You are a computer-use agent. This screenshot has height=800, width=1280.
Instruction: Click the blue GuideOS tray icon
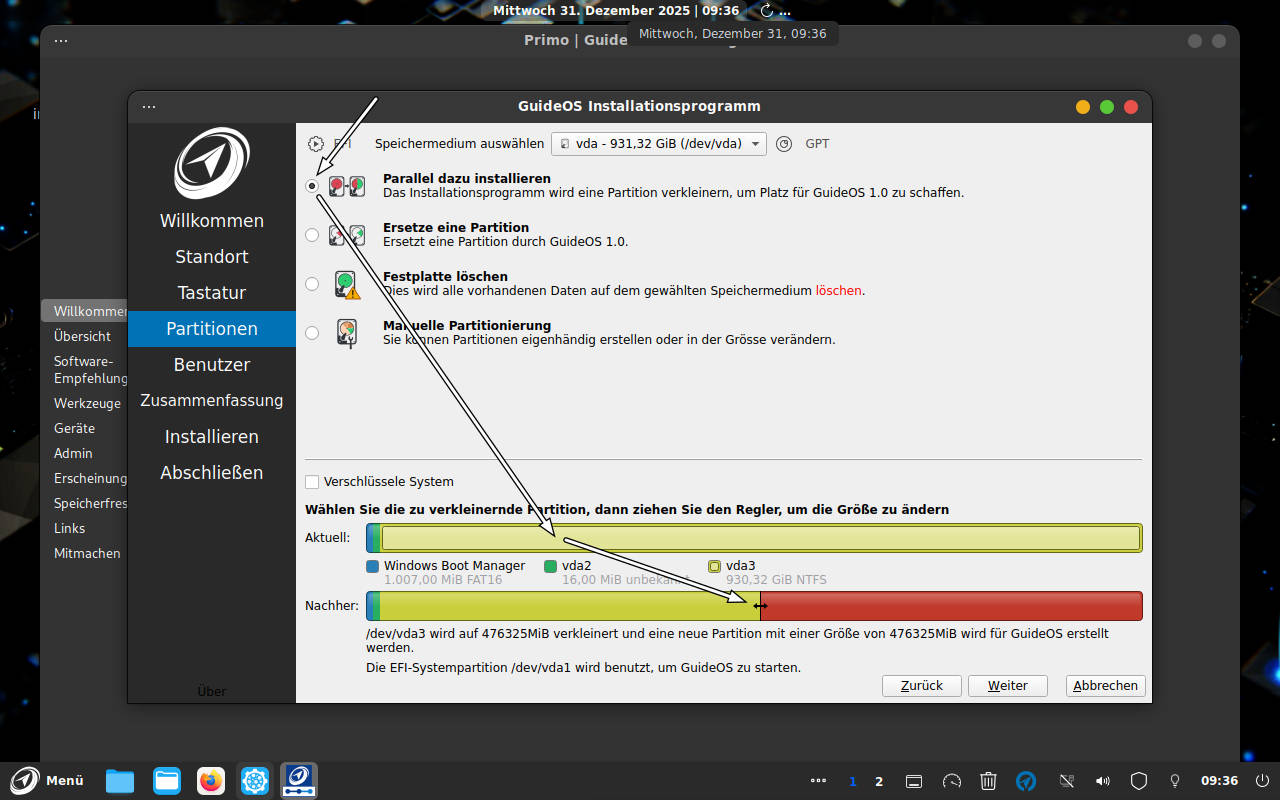[1026, 781]
